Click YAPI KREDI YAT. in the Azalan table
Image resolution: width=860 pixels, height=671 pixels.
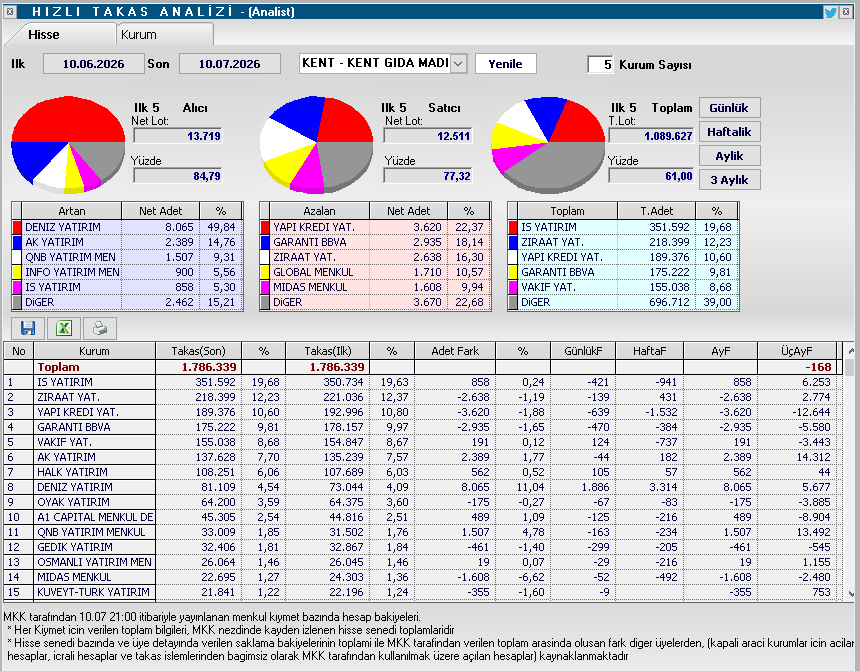[x=314, y=227]
